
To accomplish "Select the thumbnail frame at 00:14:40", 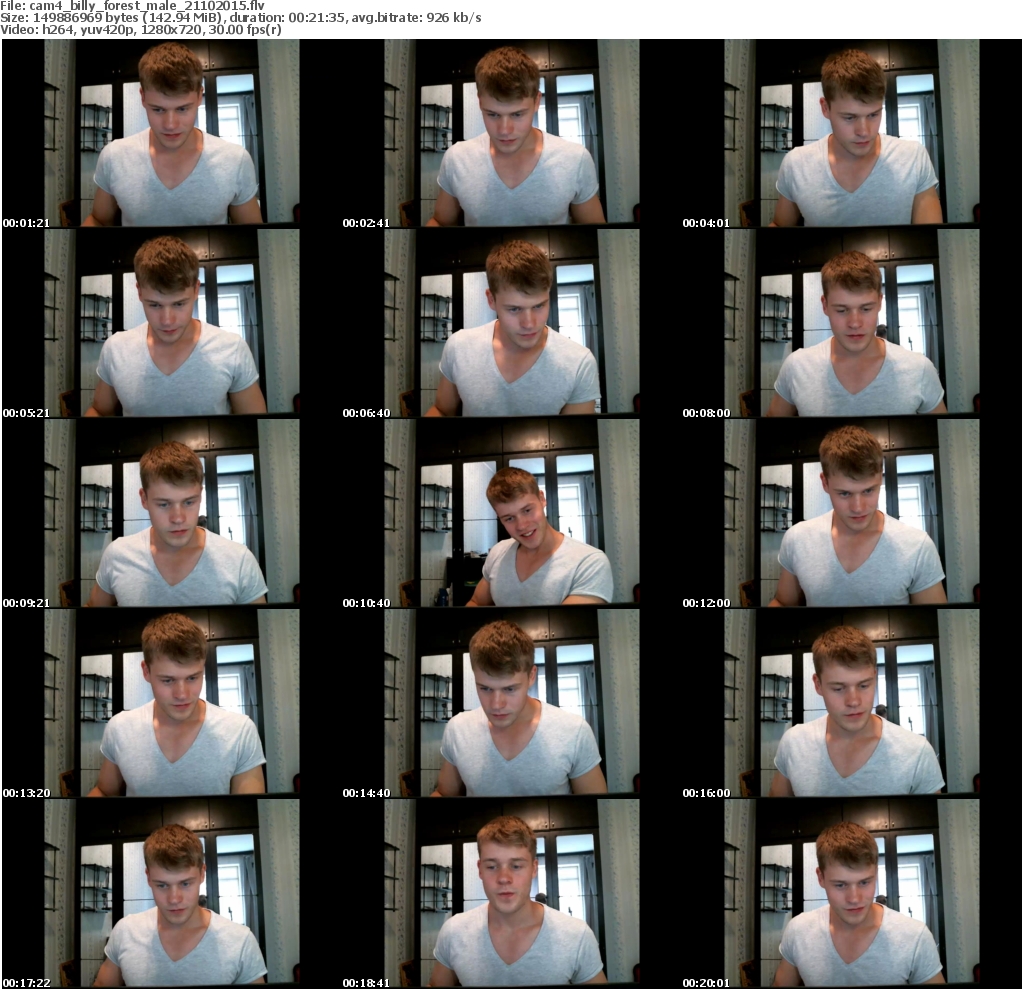I will tap(512, 704).
